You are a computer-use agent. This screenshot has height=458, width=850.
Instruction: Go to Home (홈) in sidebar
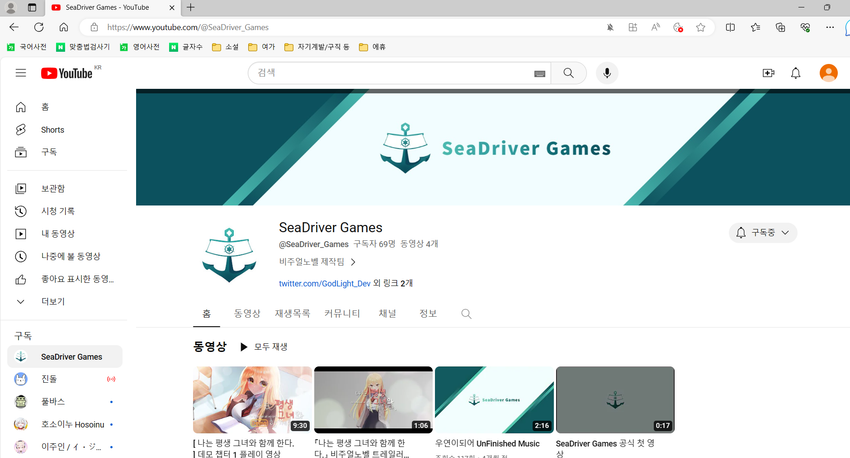coord(67,107)
